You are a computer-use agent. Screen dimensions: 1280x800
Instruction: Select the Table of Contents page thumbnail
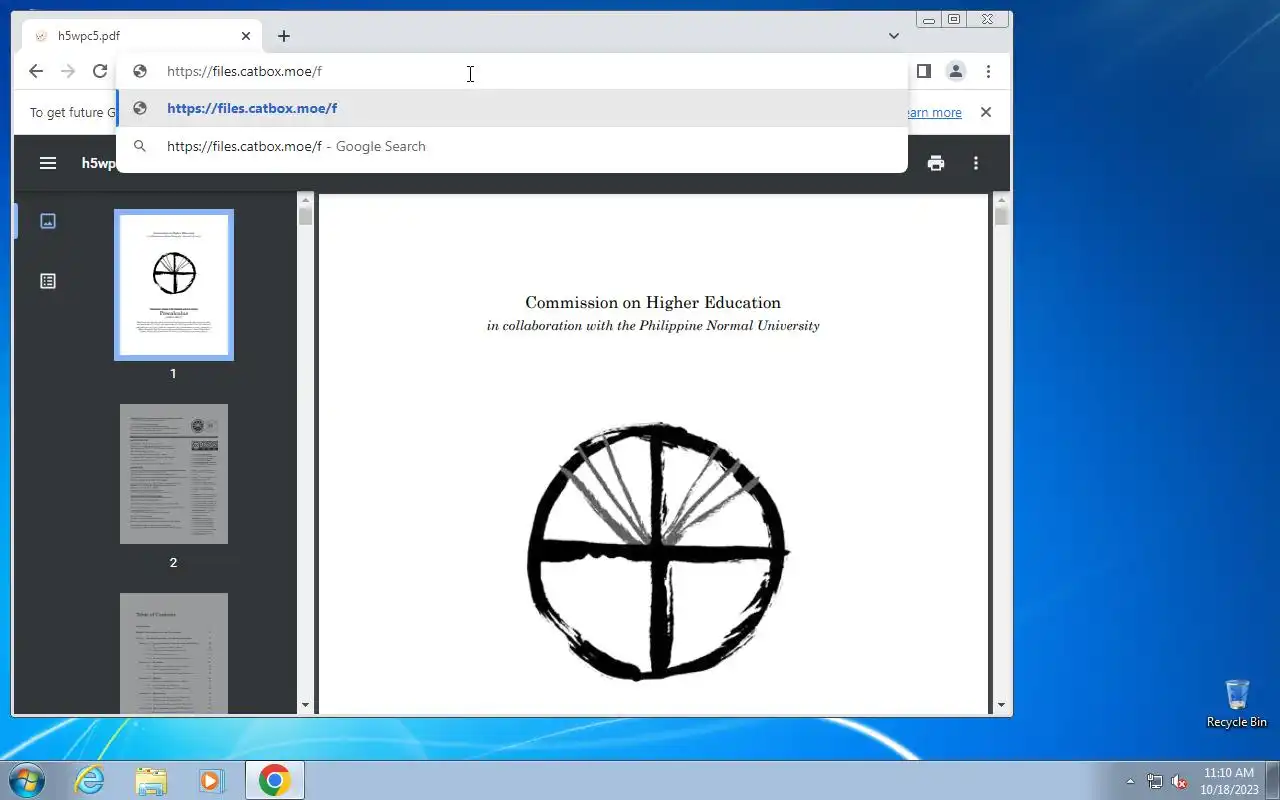[x=174, y=653]
